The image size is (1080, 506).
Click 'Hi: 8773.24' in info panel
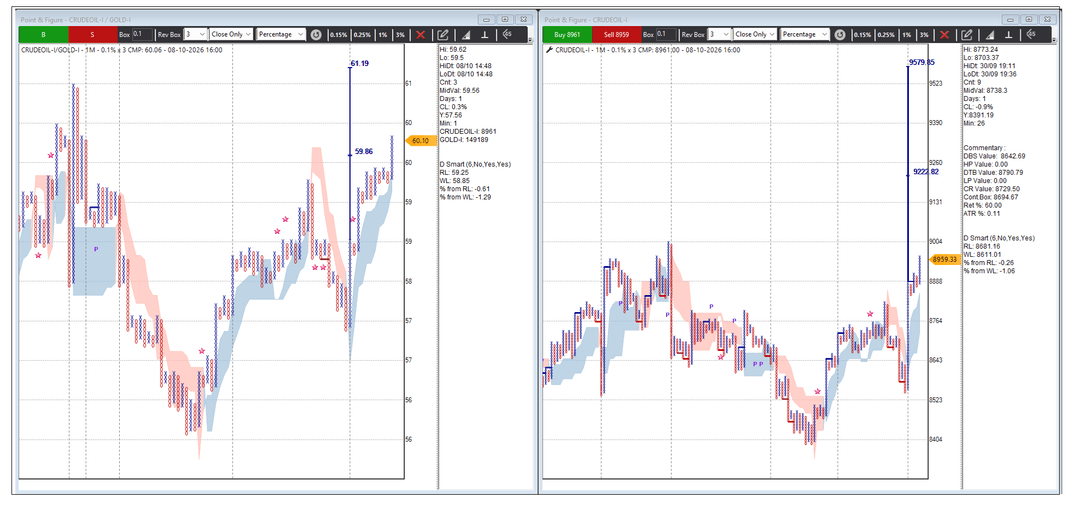point(981,50)
